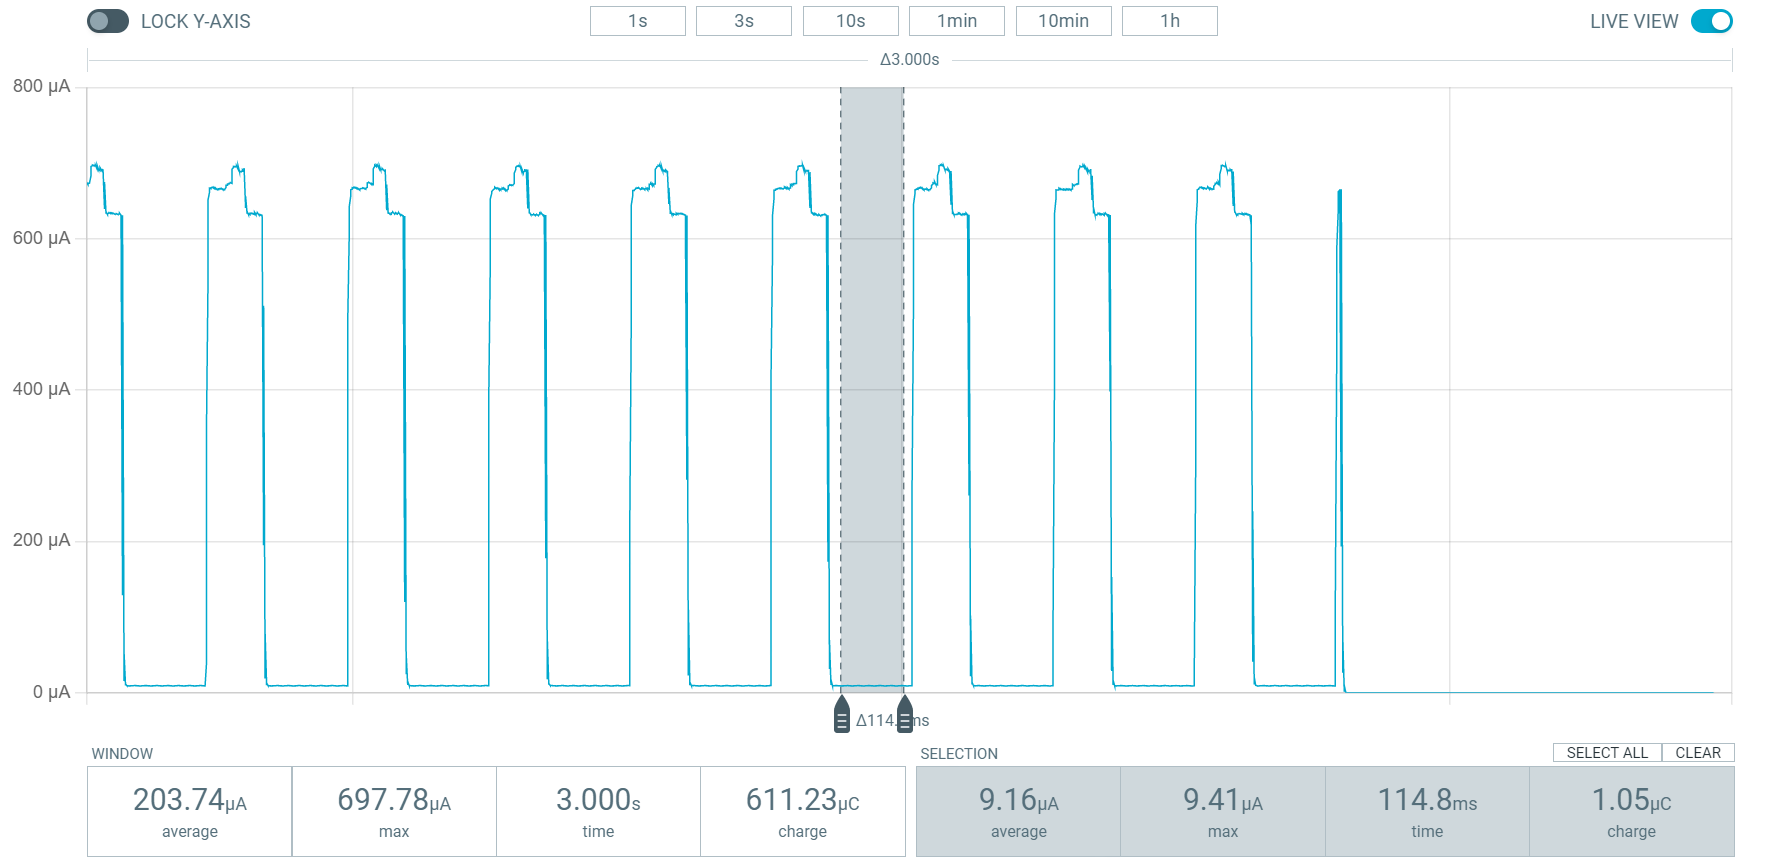Set time window to 1s

pyautogui.click(x=637, y=21)
